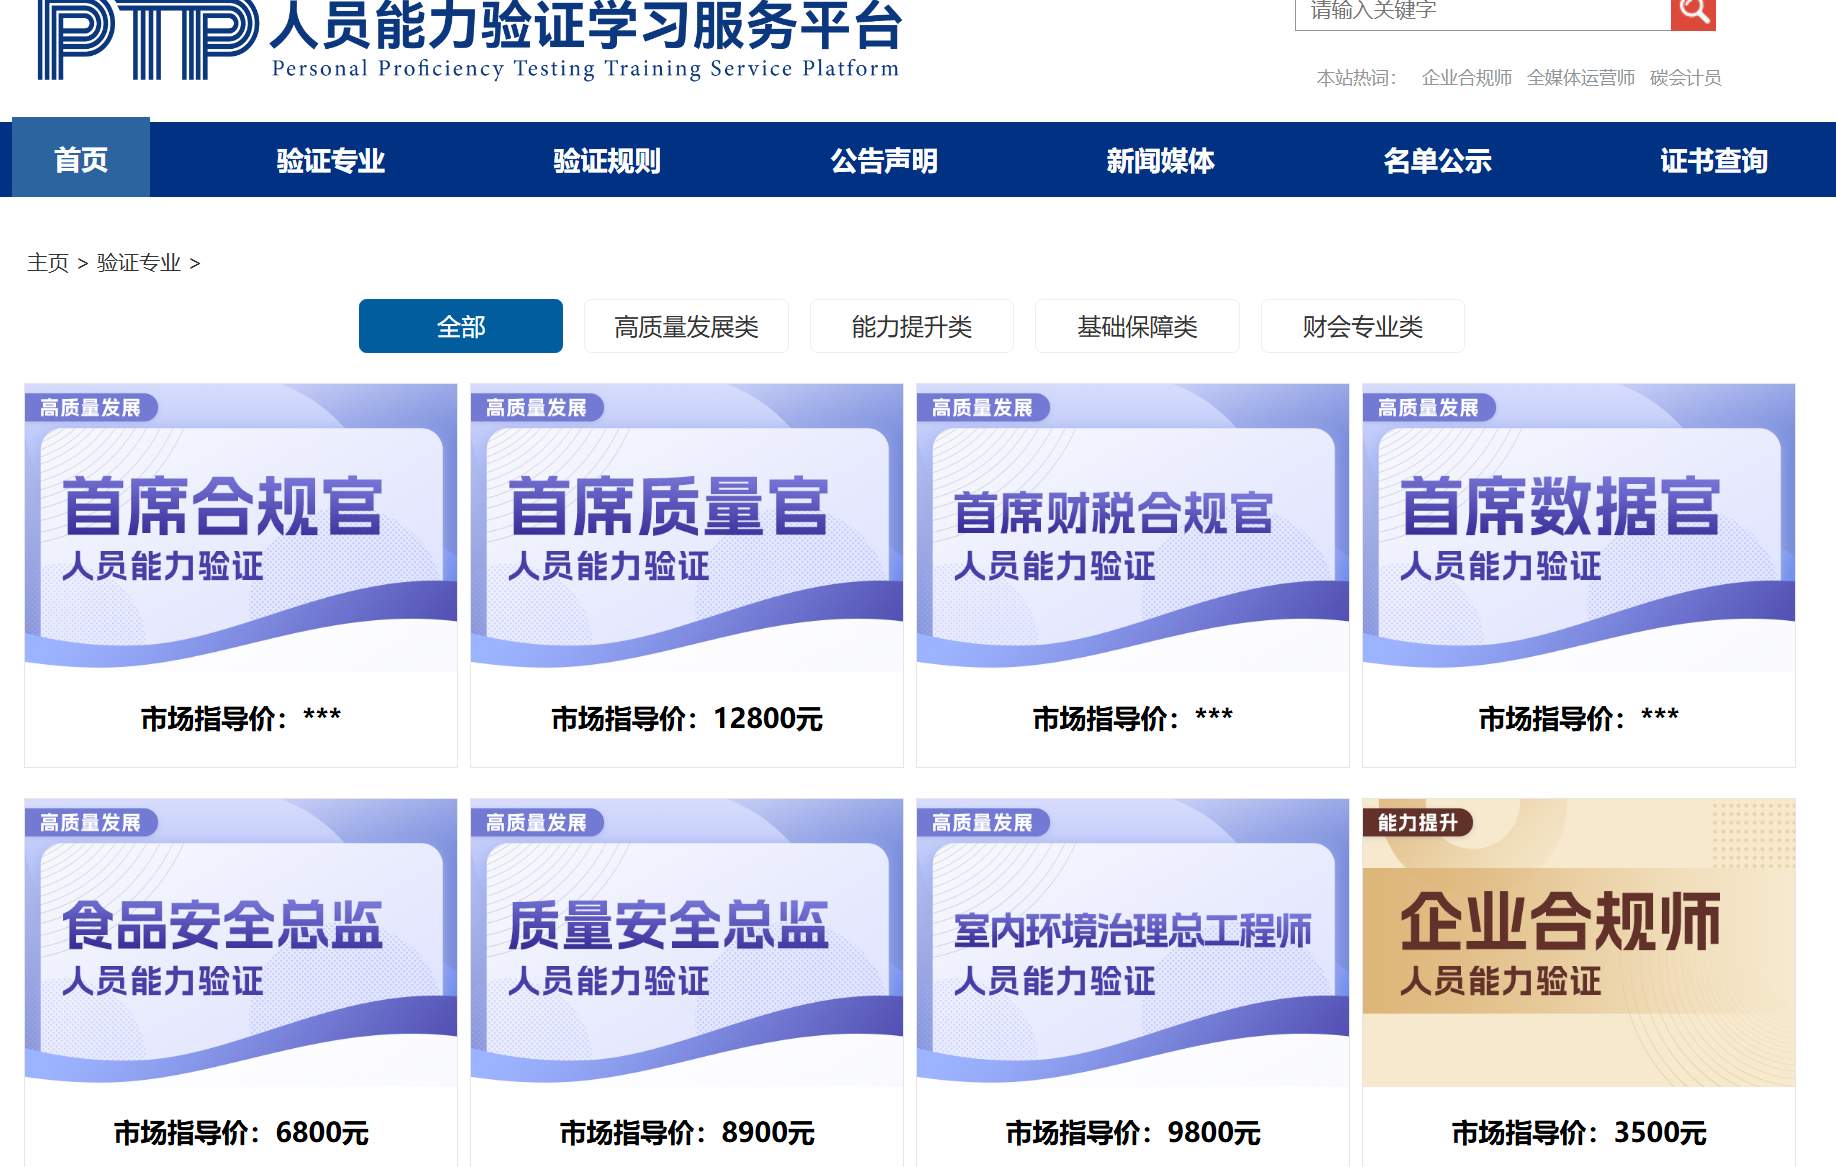1836x1167 pixels.
Task: Filter by 高质量发展类 category
Action: pyautogui.click(x=686, y=326)
